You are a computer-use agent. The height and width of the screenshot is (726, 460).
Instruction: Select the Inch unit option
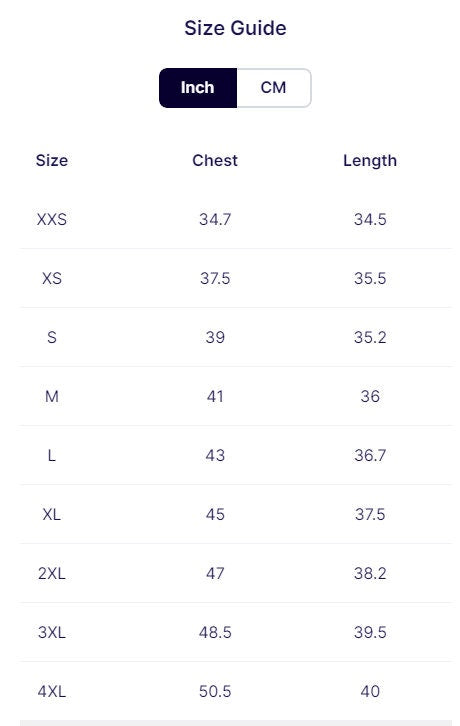tap(198, 88)
